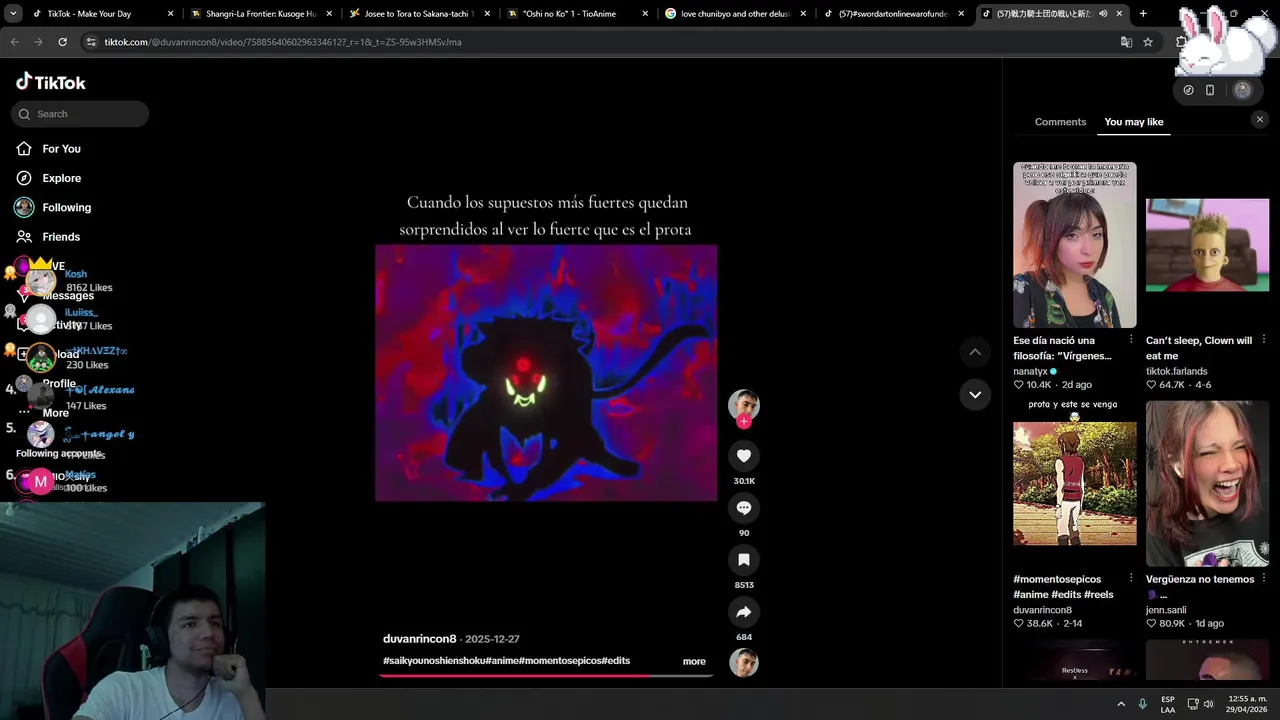Bookmark this page with the star

tap(1148, 42)
